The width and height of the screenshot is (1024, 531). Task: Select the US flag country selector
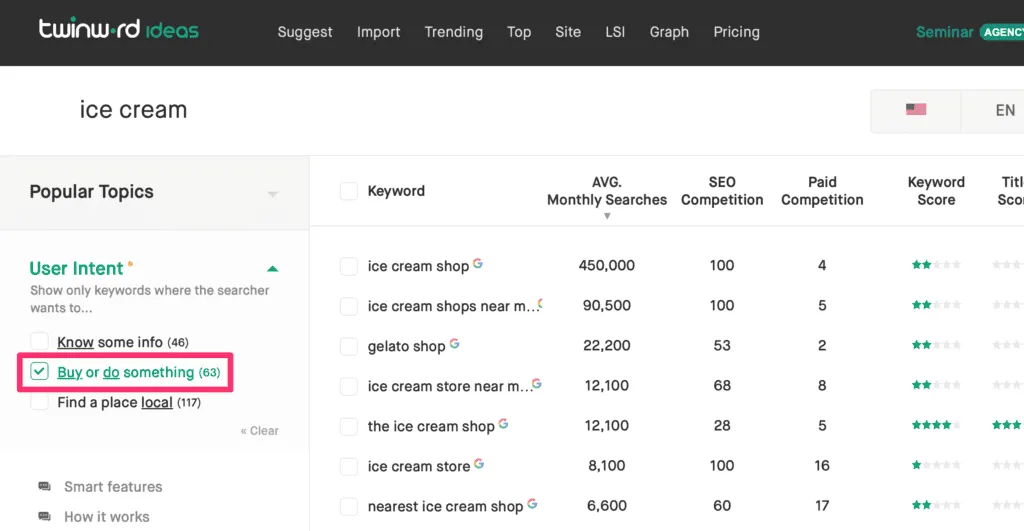pos(916,110)
